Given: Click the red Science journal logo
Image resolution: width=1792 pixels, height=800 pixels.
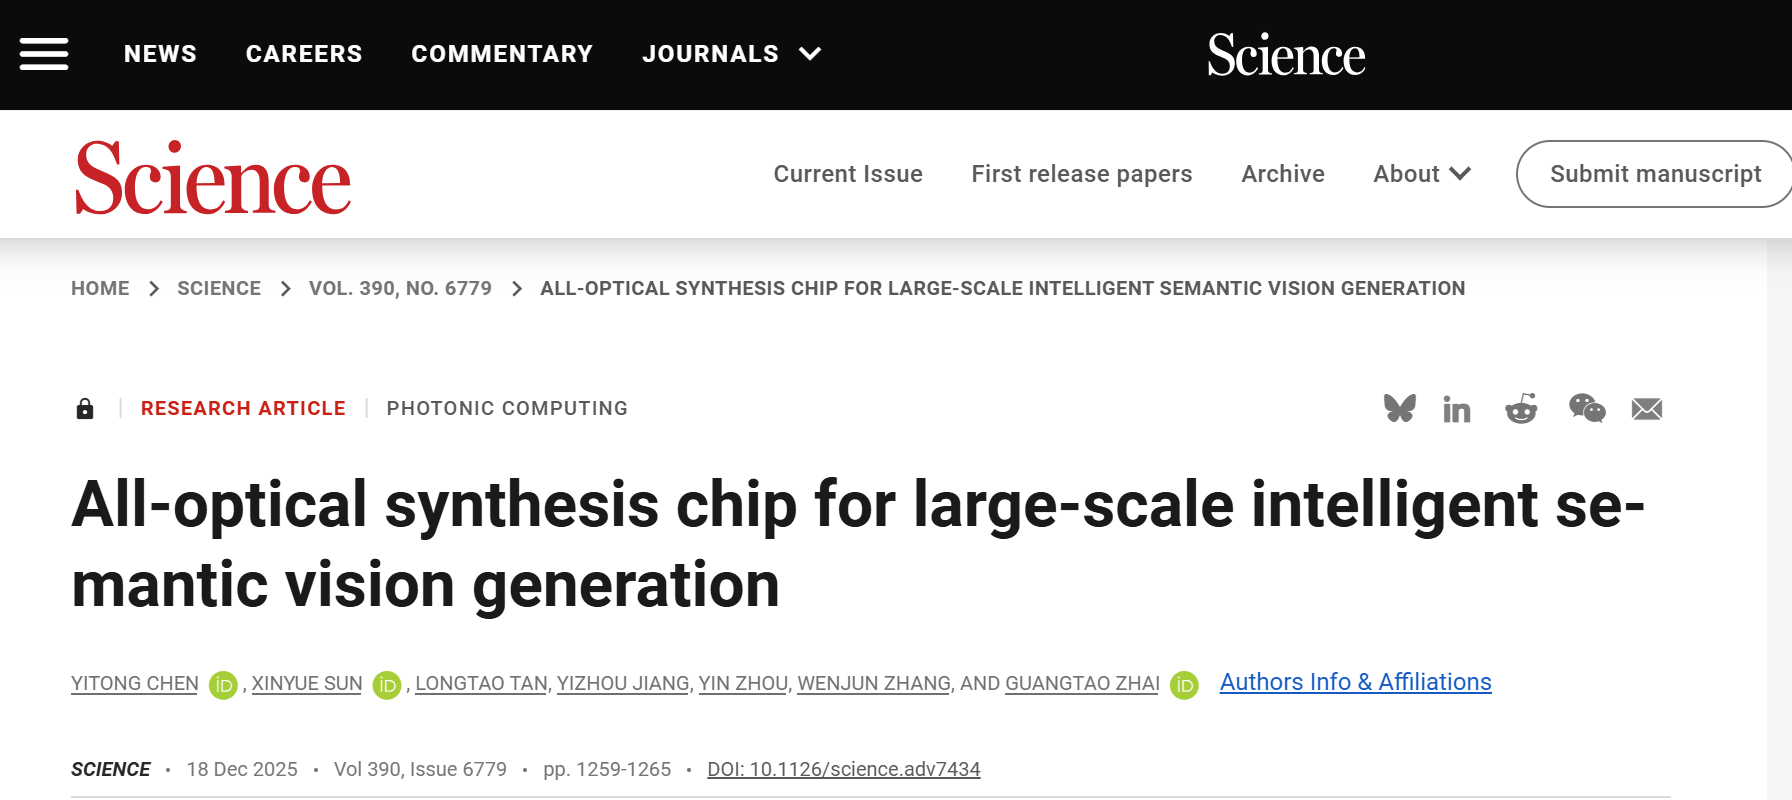Looking at the screenshot, I should [213, 179].
